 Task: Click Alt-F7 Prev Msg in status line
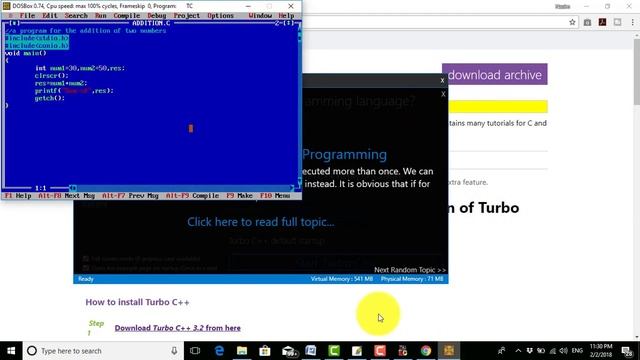(x=130, y=196)
